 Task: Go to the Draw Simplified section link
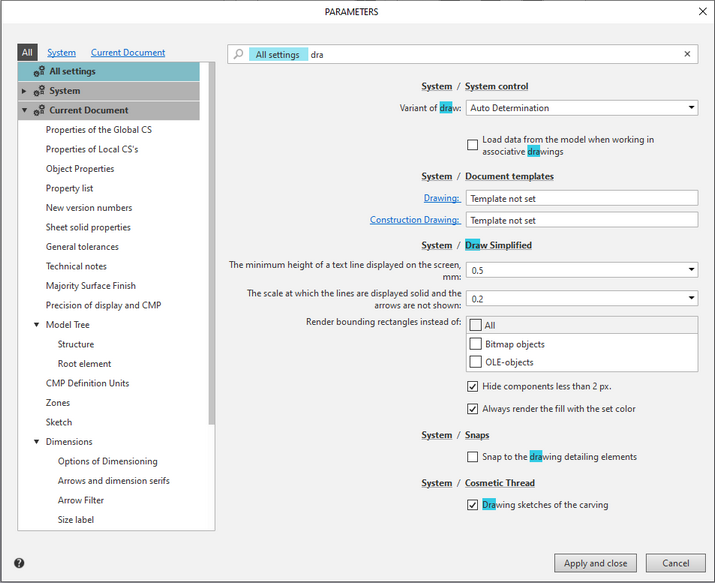click(498, 245)
